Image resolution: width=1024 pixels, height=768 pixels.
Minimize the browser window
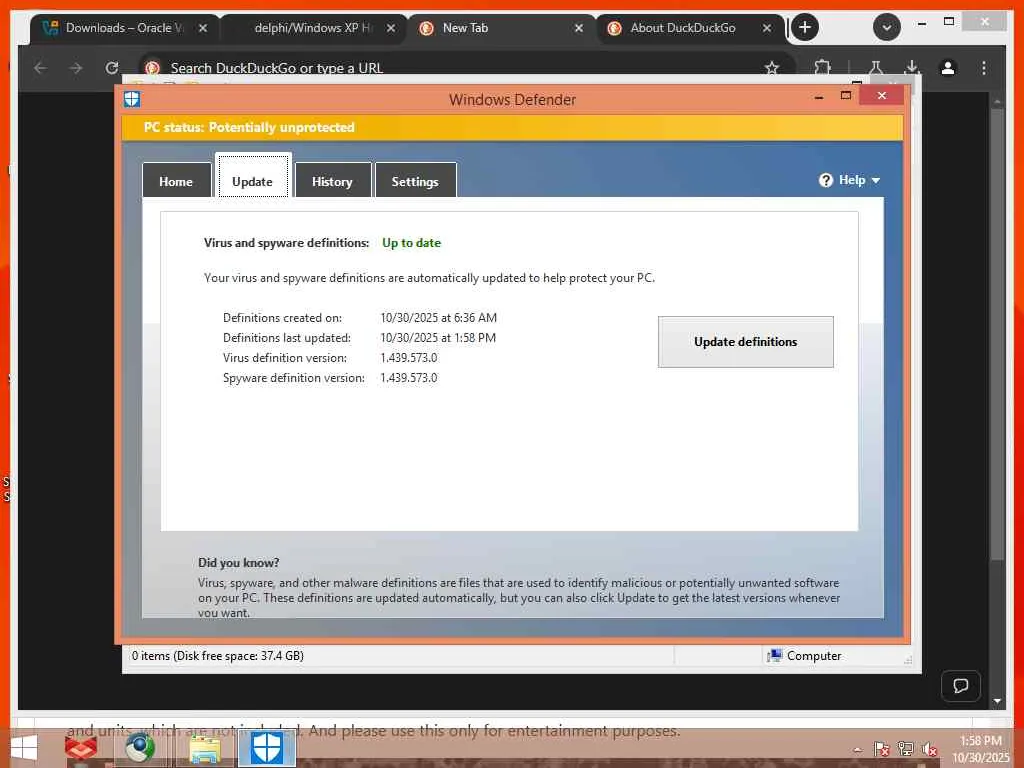921,24
